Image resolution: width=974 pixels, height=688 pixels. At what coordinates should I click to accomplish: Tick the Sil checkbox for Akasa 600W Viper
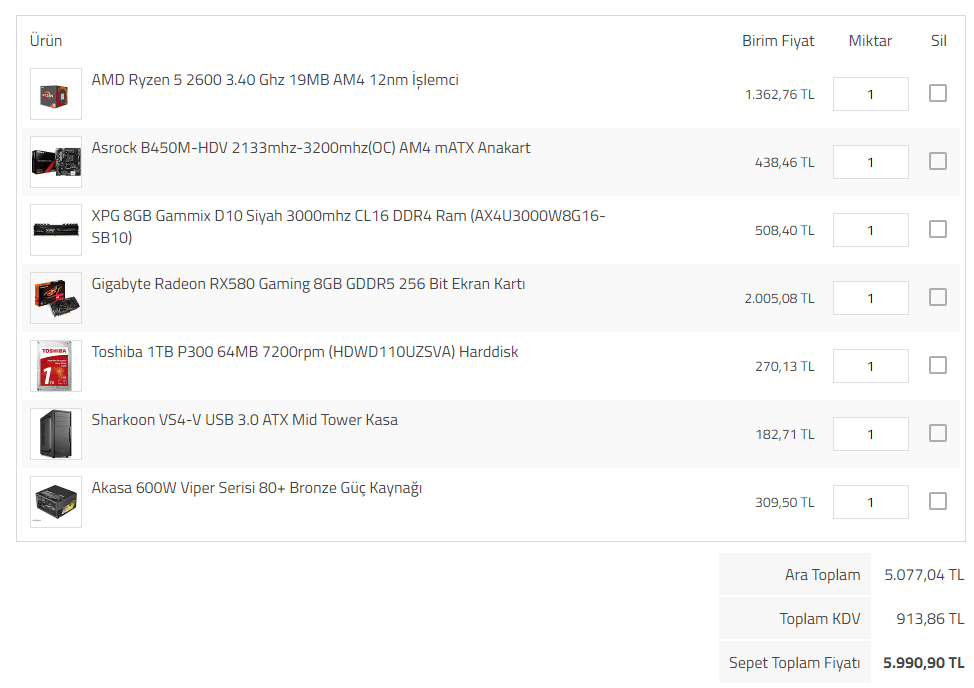click(938, 501)
